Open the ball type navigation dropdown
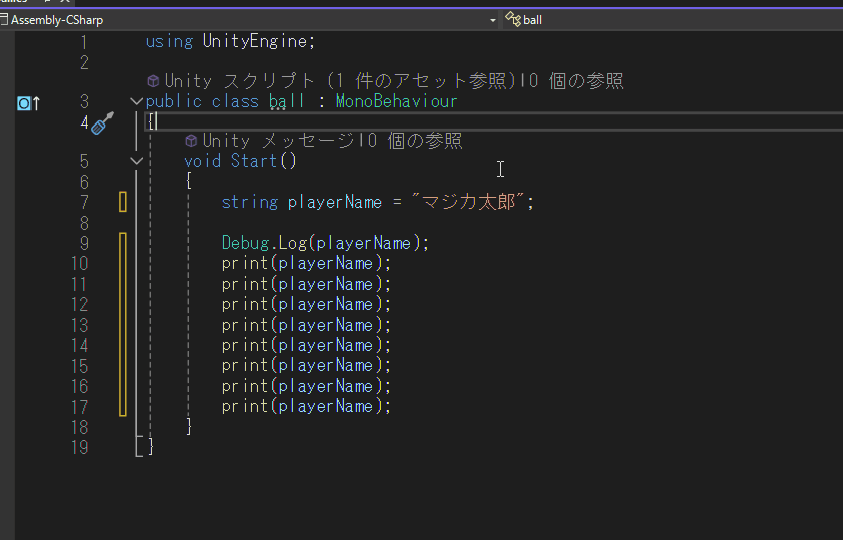The width and height of the screenshot is (843, 540). click(x=673, y=20)
